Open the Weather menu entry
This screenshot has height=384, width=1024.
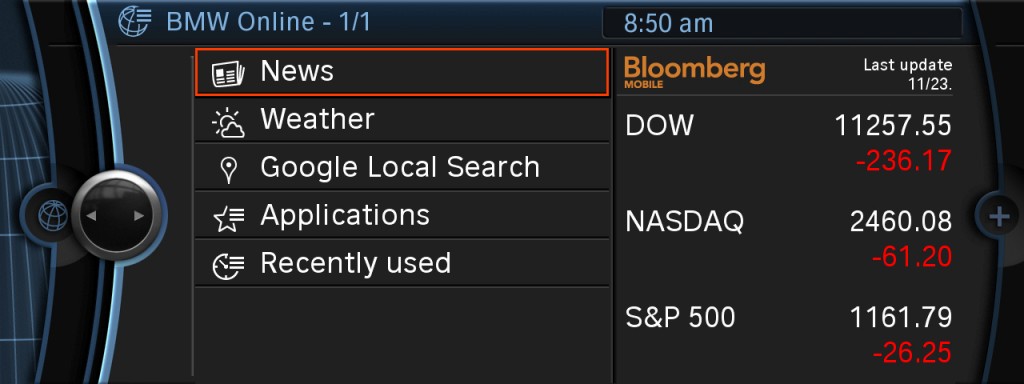[402, 120]
